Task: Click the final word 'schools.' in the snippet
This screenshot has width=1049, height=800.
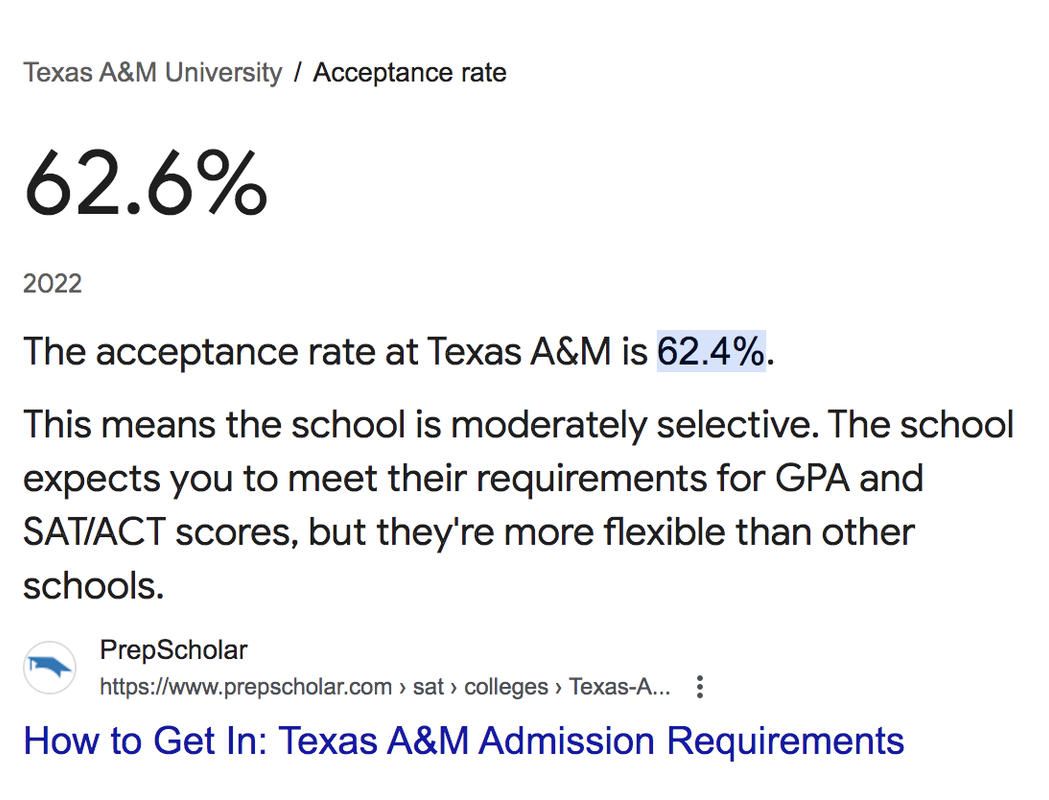Action: tap(93, 586)
